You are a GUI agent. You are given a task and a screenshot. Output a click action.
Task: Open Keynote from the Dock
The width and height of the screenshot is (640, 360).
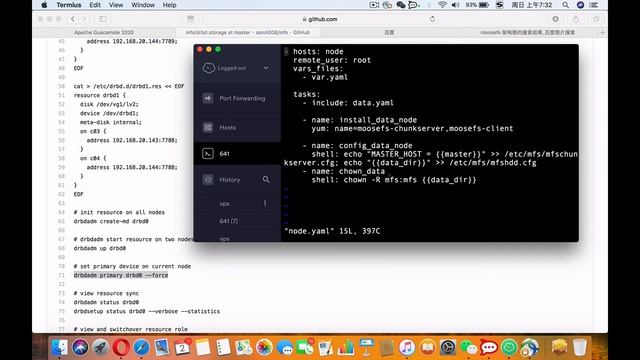click(x=366, y=348)
